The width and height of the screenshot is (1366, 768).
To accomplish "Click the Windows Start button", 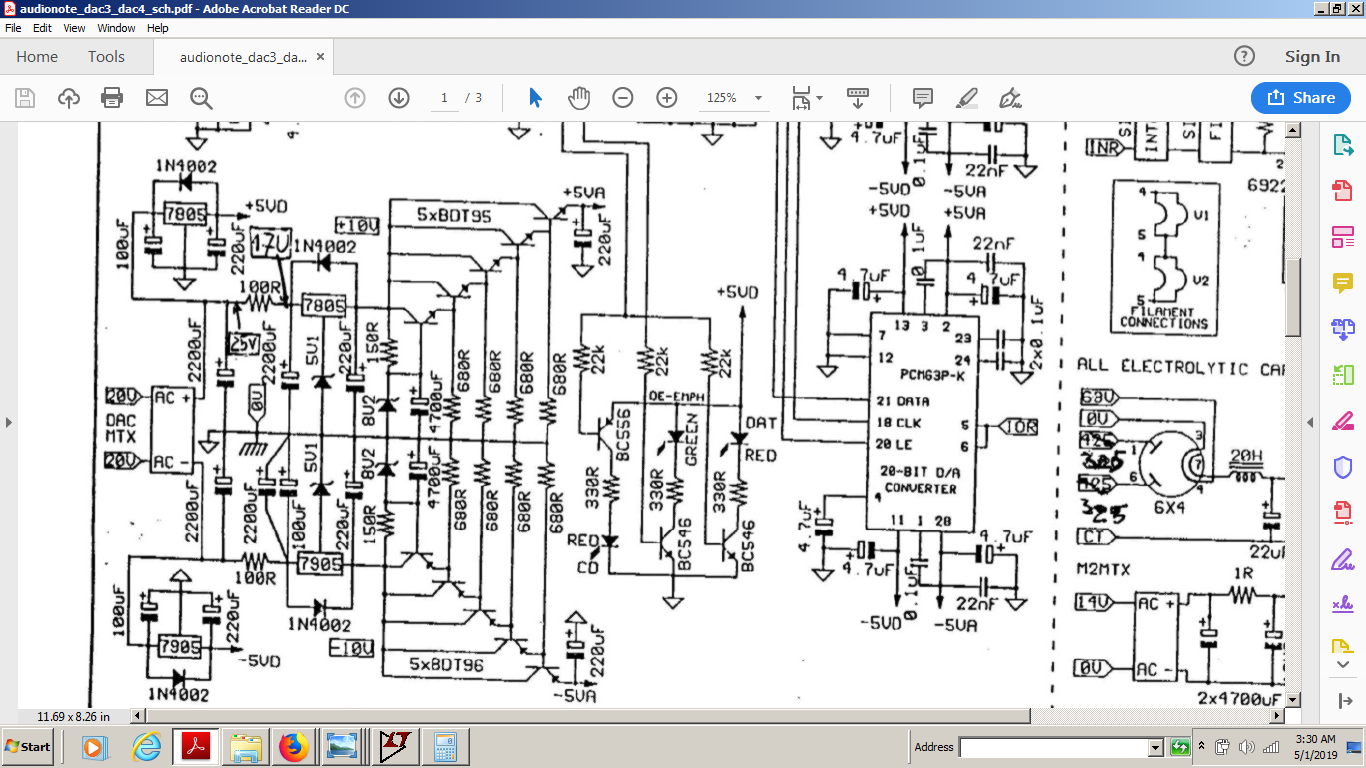I will pyautogui.click(x=28, y=747).
